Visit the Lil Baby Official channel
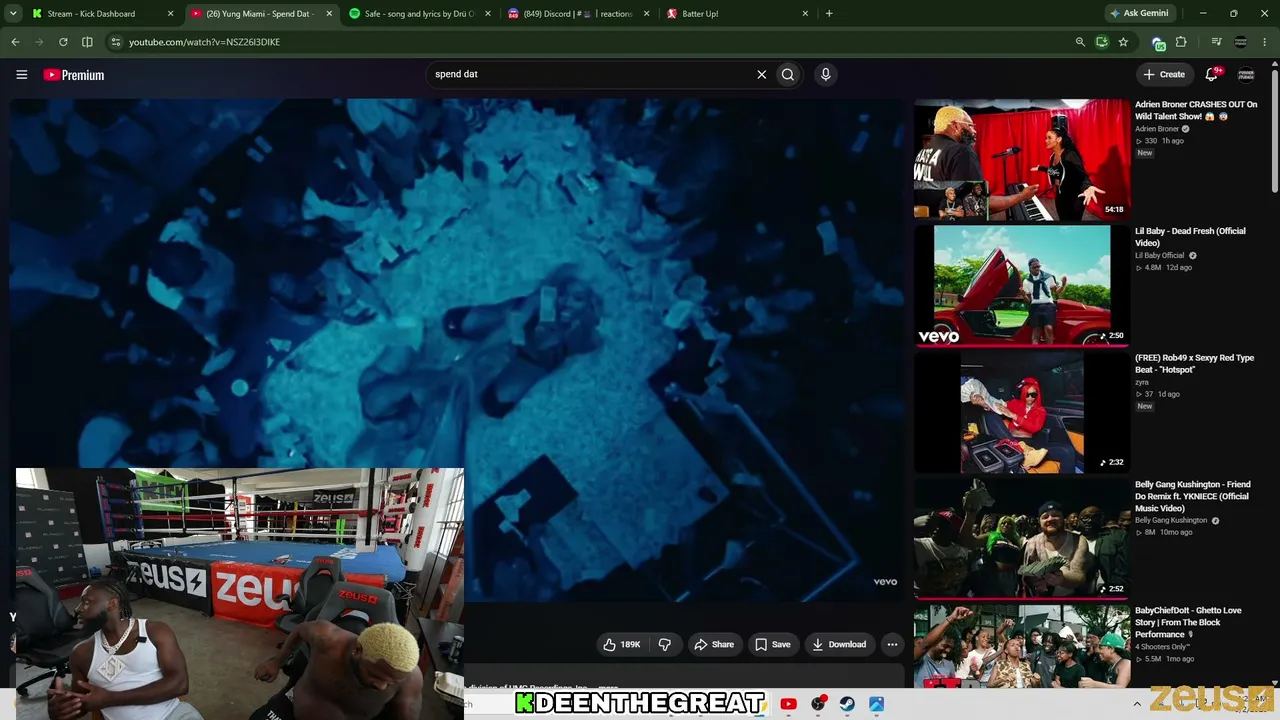 [x=1159, y=256]
